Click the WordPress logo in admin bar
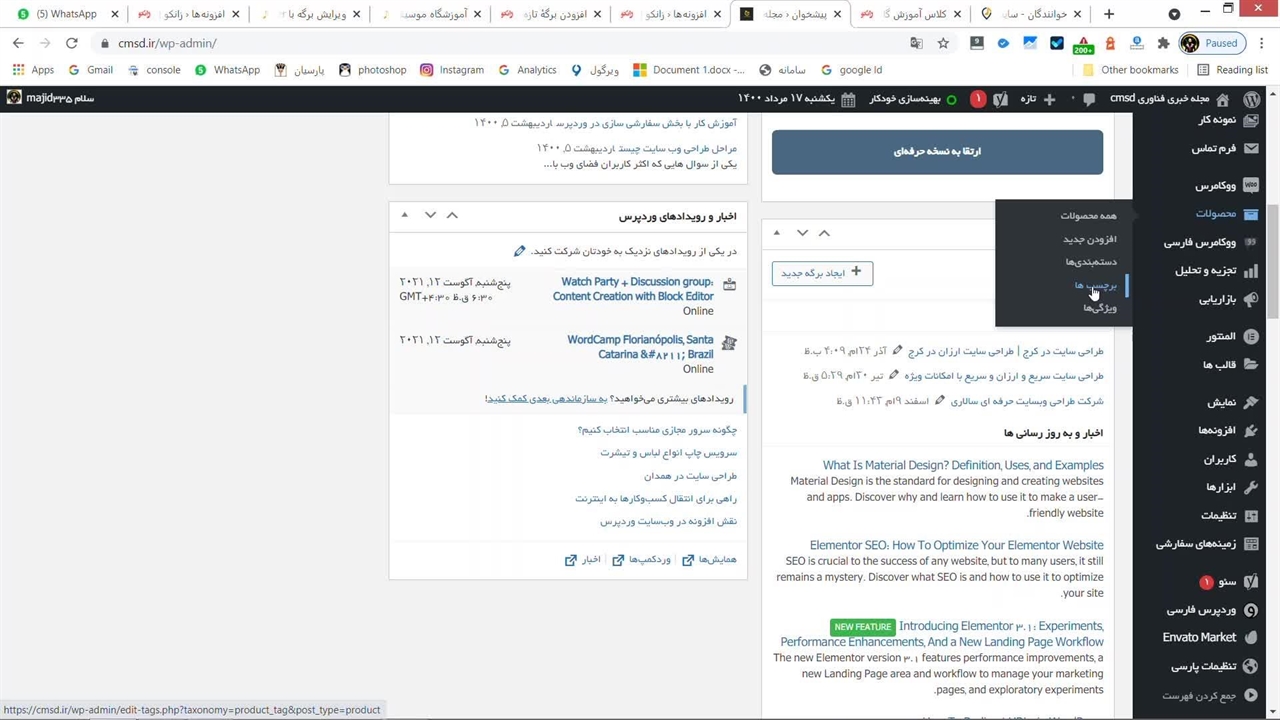This screenshot has height=720, width=1280. (1251, 99)
